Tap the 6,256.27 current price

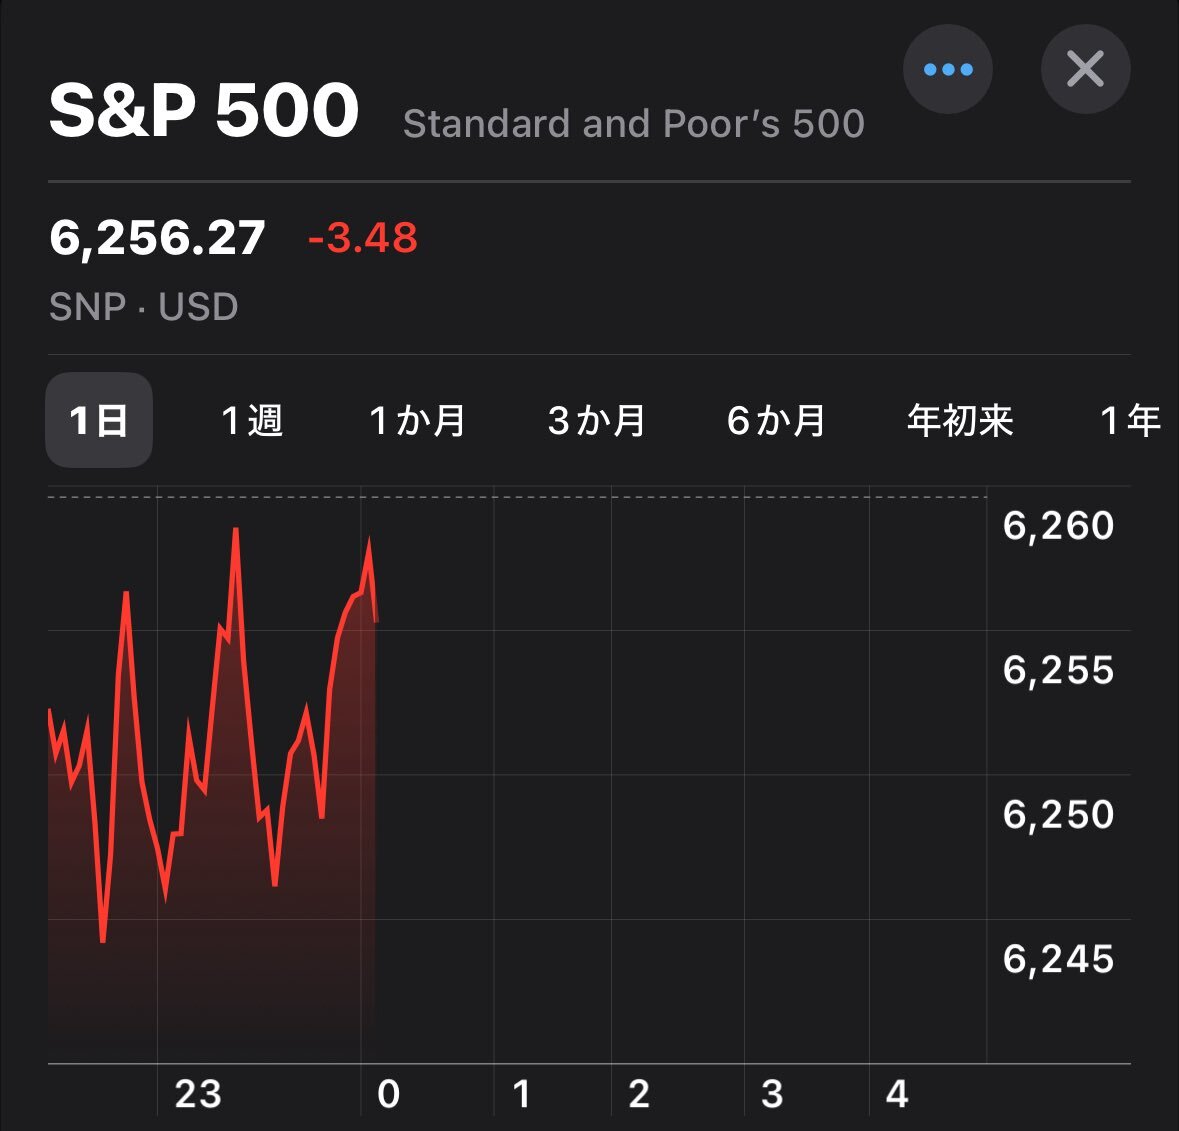(x=157, y=238)
